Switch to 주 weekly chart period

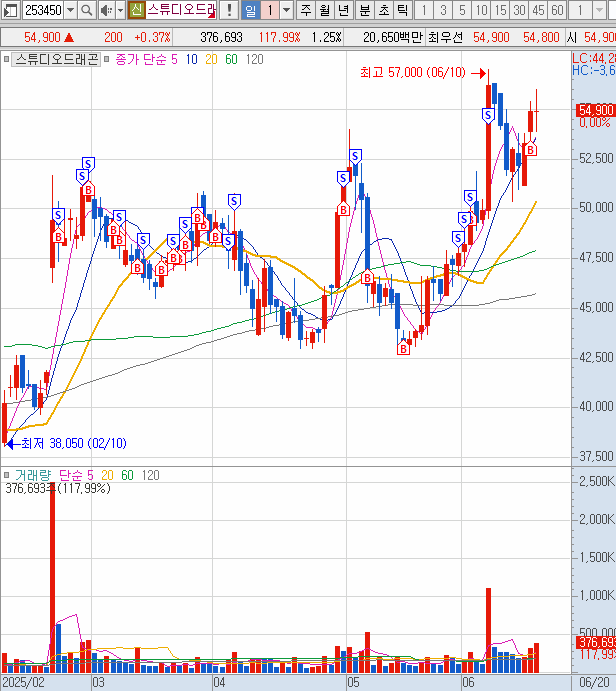pos(306,11)
